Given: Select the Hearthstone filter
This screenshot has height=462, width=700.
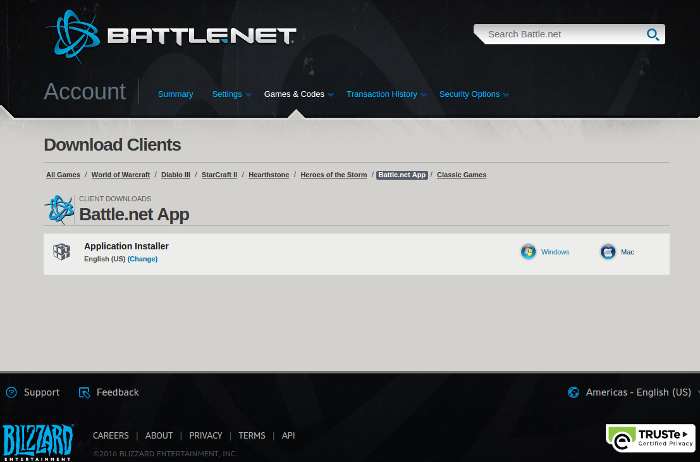Looking at the screenshot, I should 269,175.
